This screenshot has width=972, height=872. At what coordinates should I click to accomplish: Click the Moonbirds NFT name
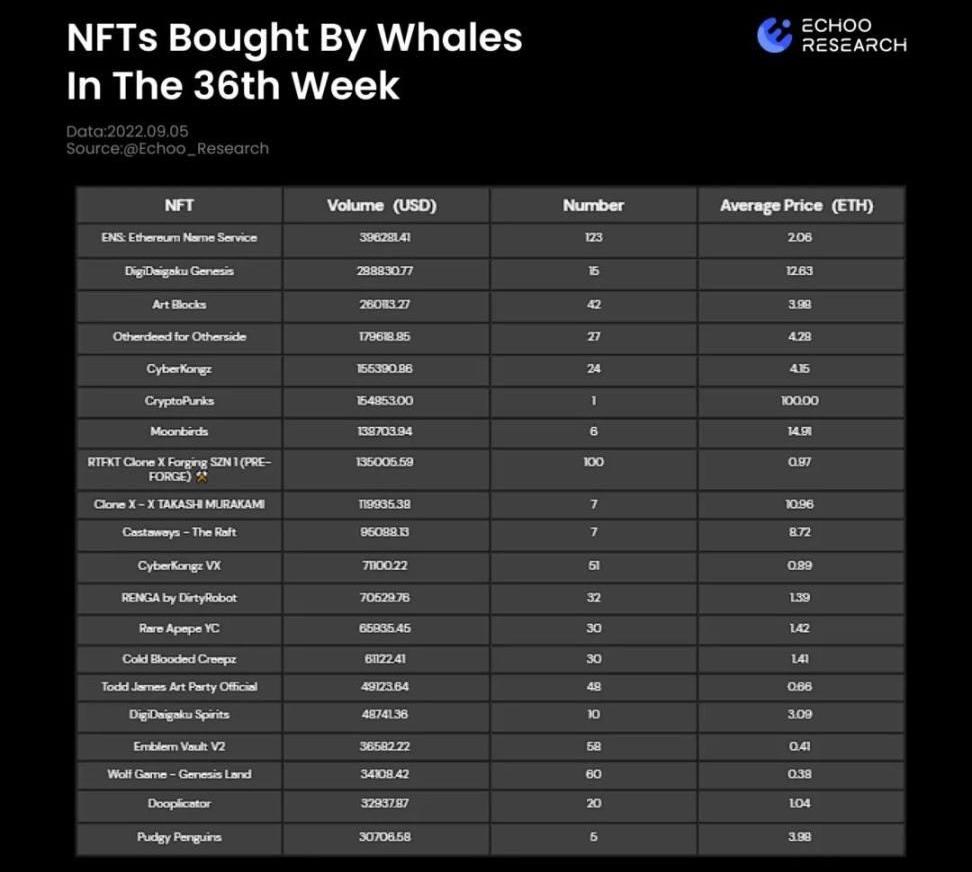click(179, 433)
